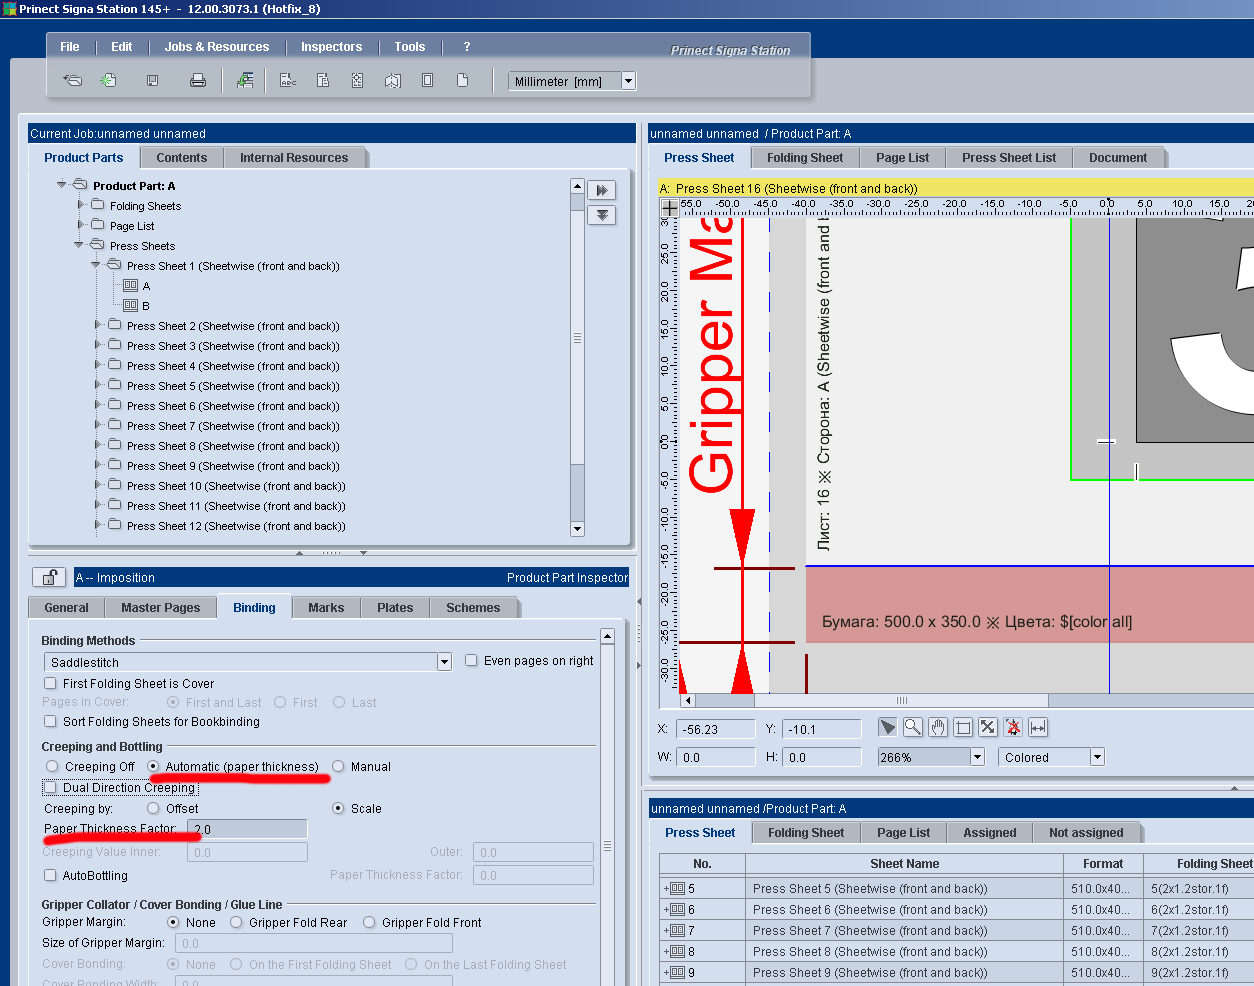Click the Save floppy disk icon

coord(153,81)
